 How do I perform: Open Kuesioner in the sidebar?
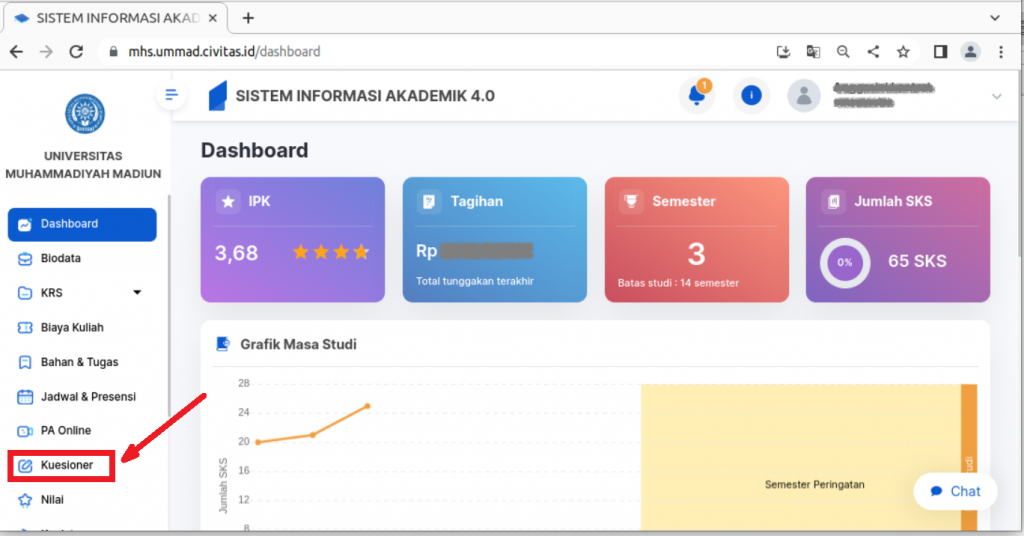pos(66,465)
